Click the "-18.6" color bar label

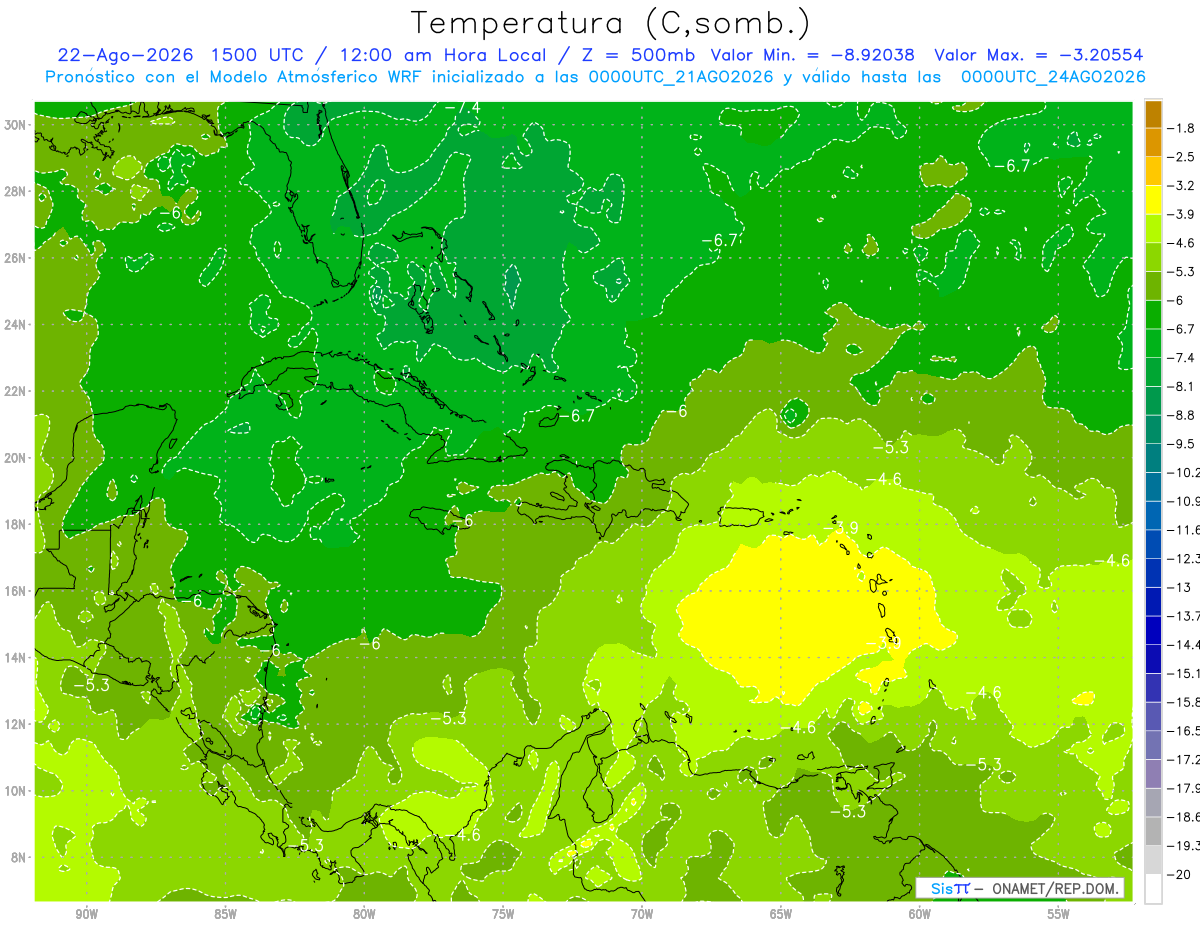pos(1184,817)
